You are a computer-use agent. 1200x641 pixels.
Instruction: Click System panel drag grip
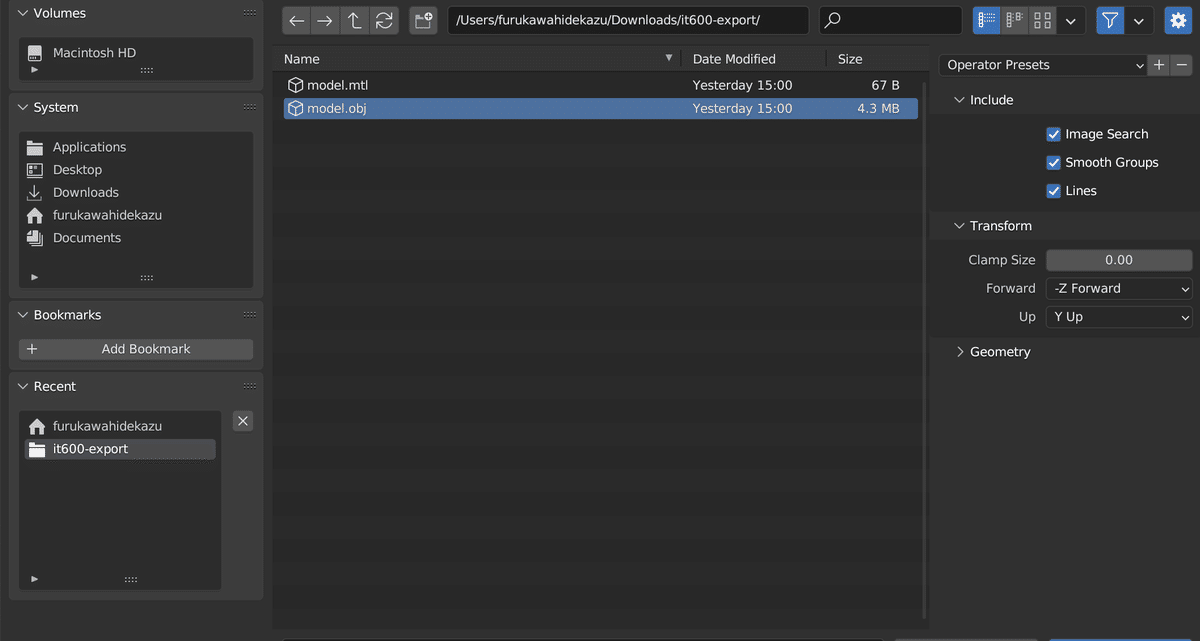[x=249, y=107]
